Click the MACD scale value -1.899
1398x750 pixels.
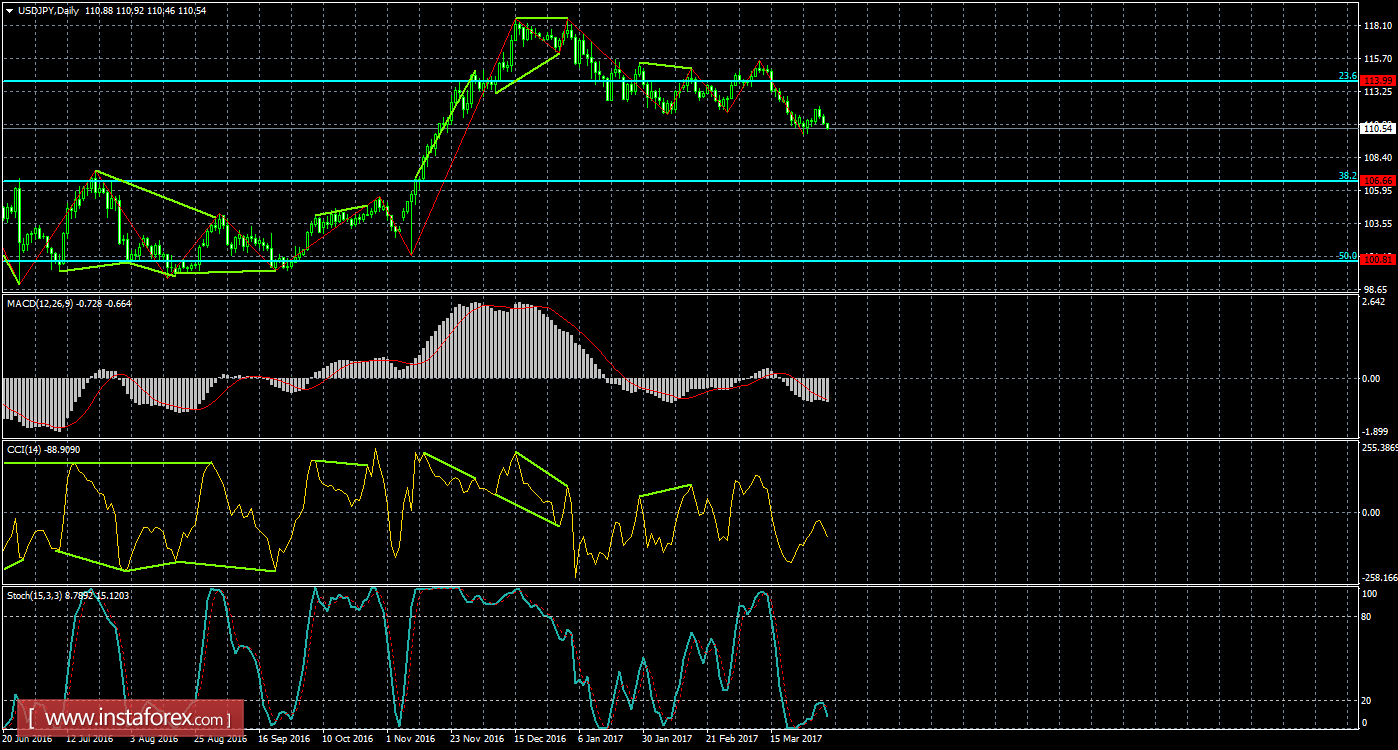[1376, 433]
